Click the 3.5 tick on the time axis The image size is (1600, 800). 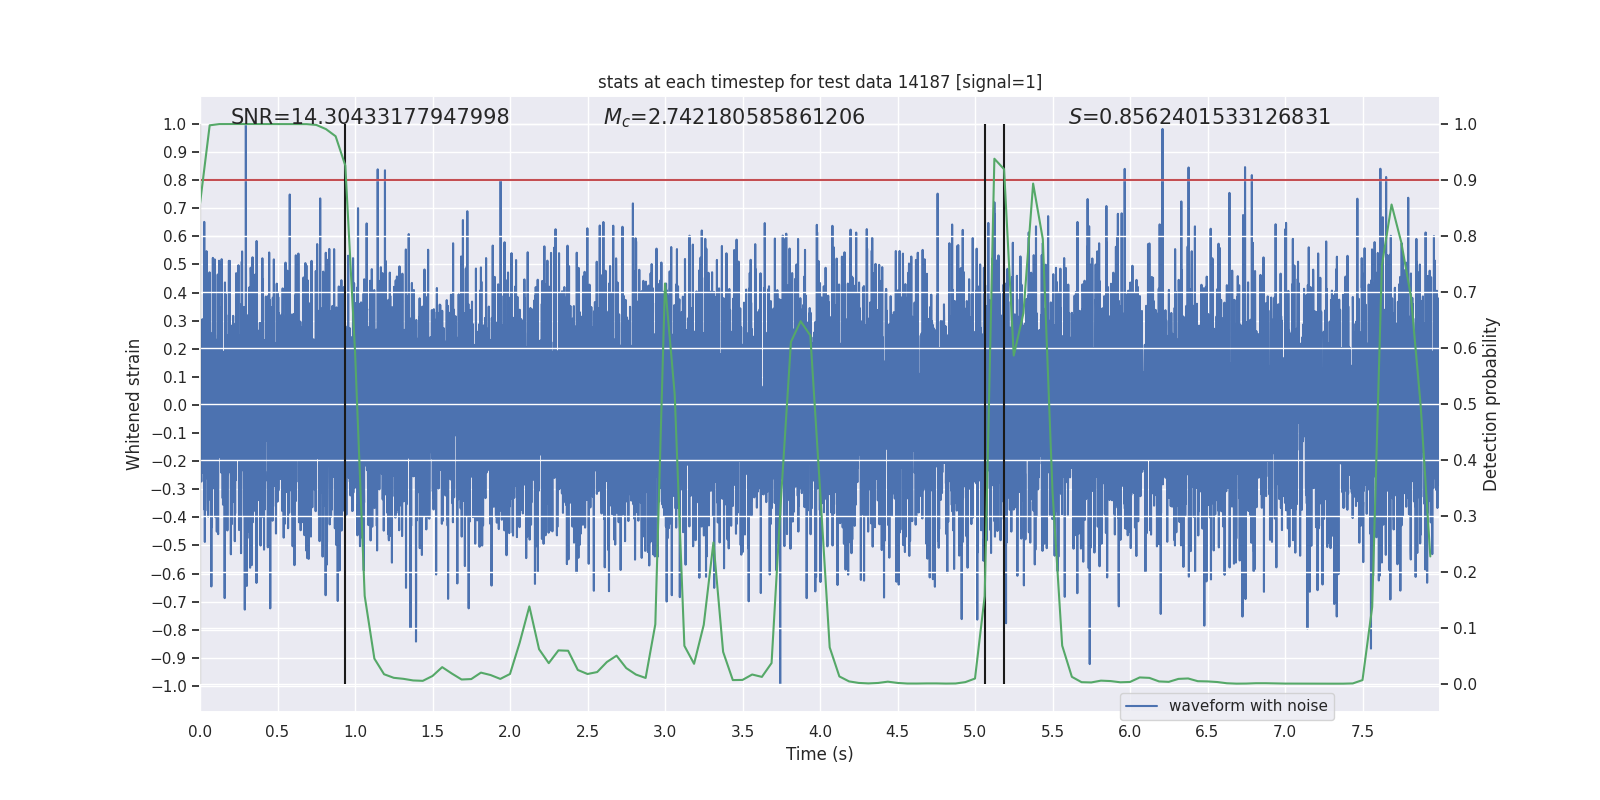coord(742,731)
